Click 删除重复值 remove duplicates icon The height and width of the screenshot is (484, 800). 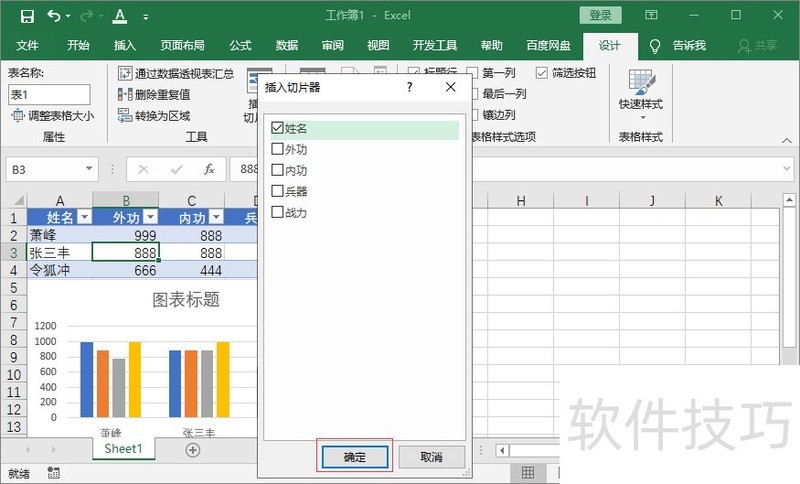pos(124,94)
